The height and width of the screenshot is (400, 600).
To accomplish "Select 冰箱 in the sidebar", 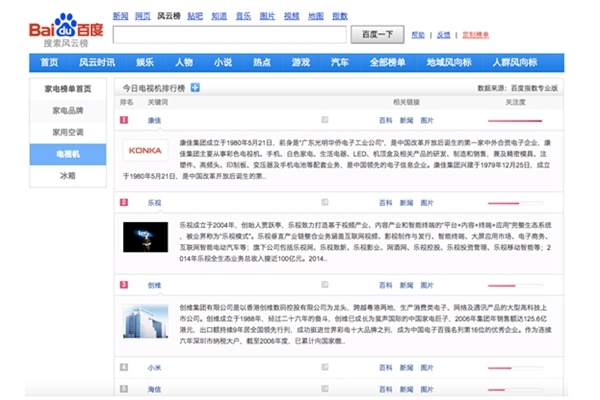I will [68, 176].
